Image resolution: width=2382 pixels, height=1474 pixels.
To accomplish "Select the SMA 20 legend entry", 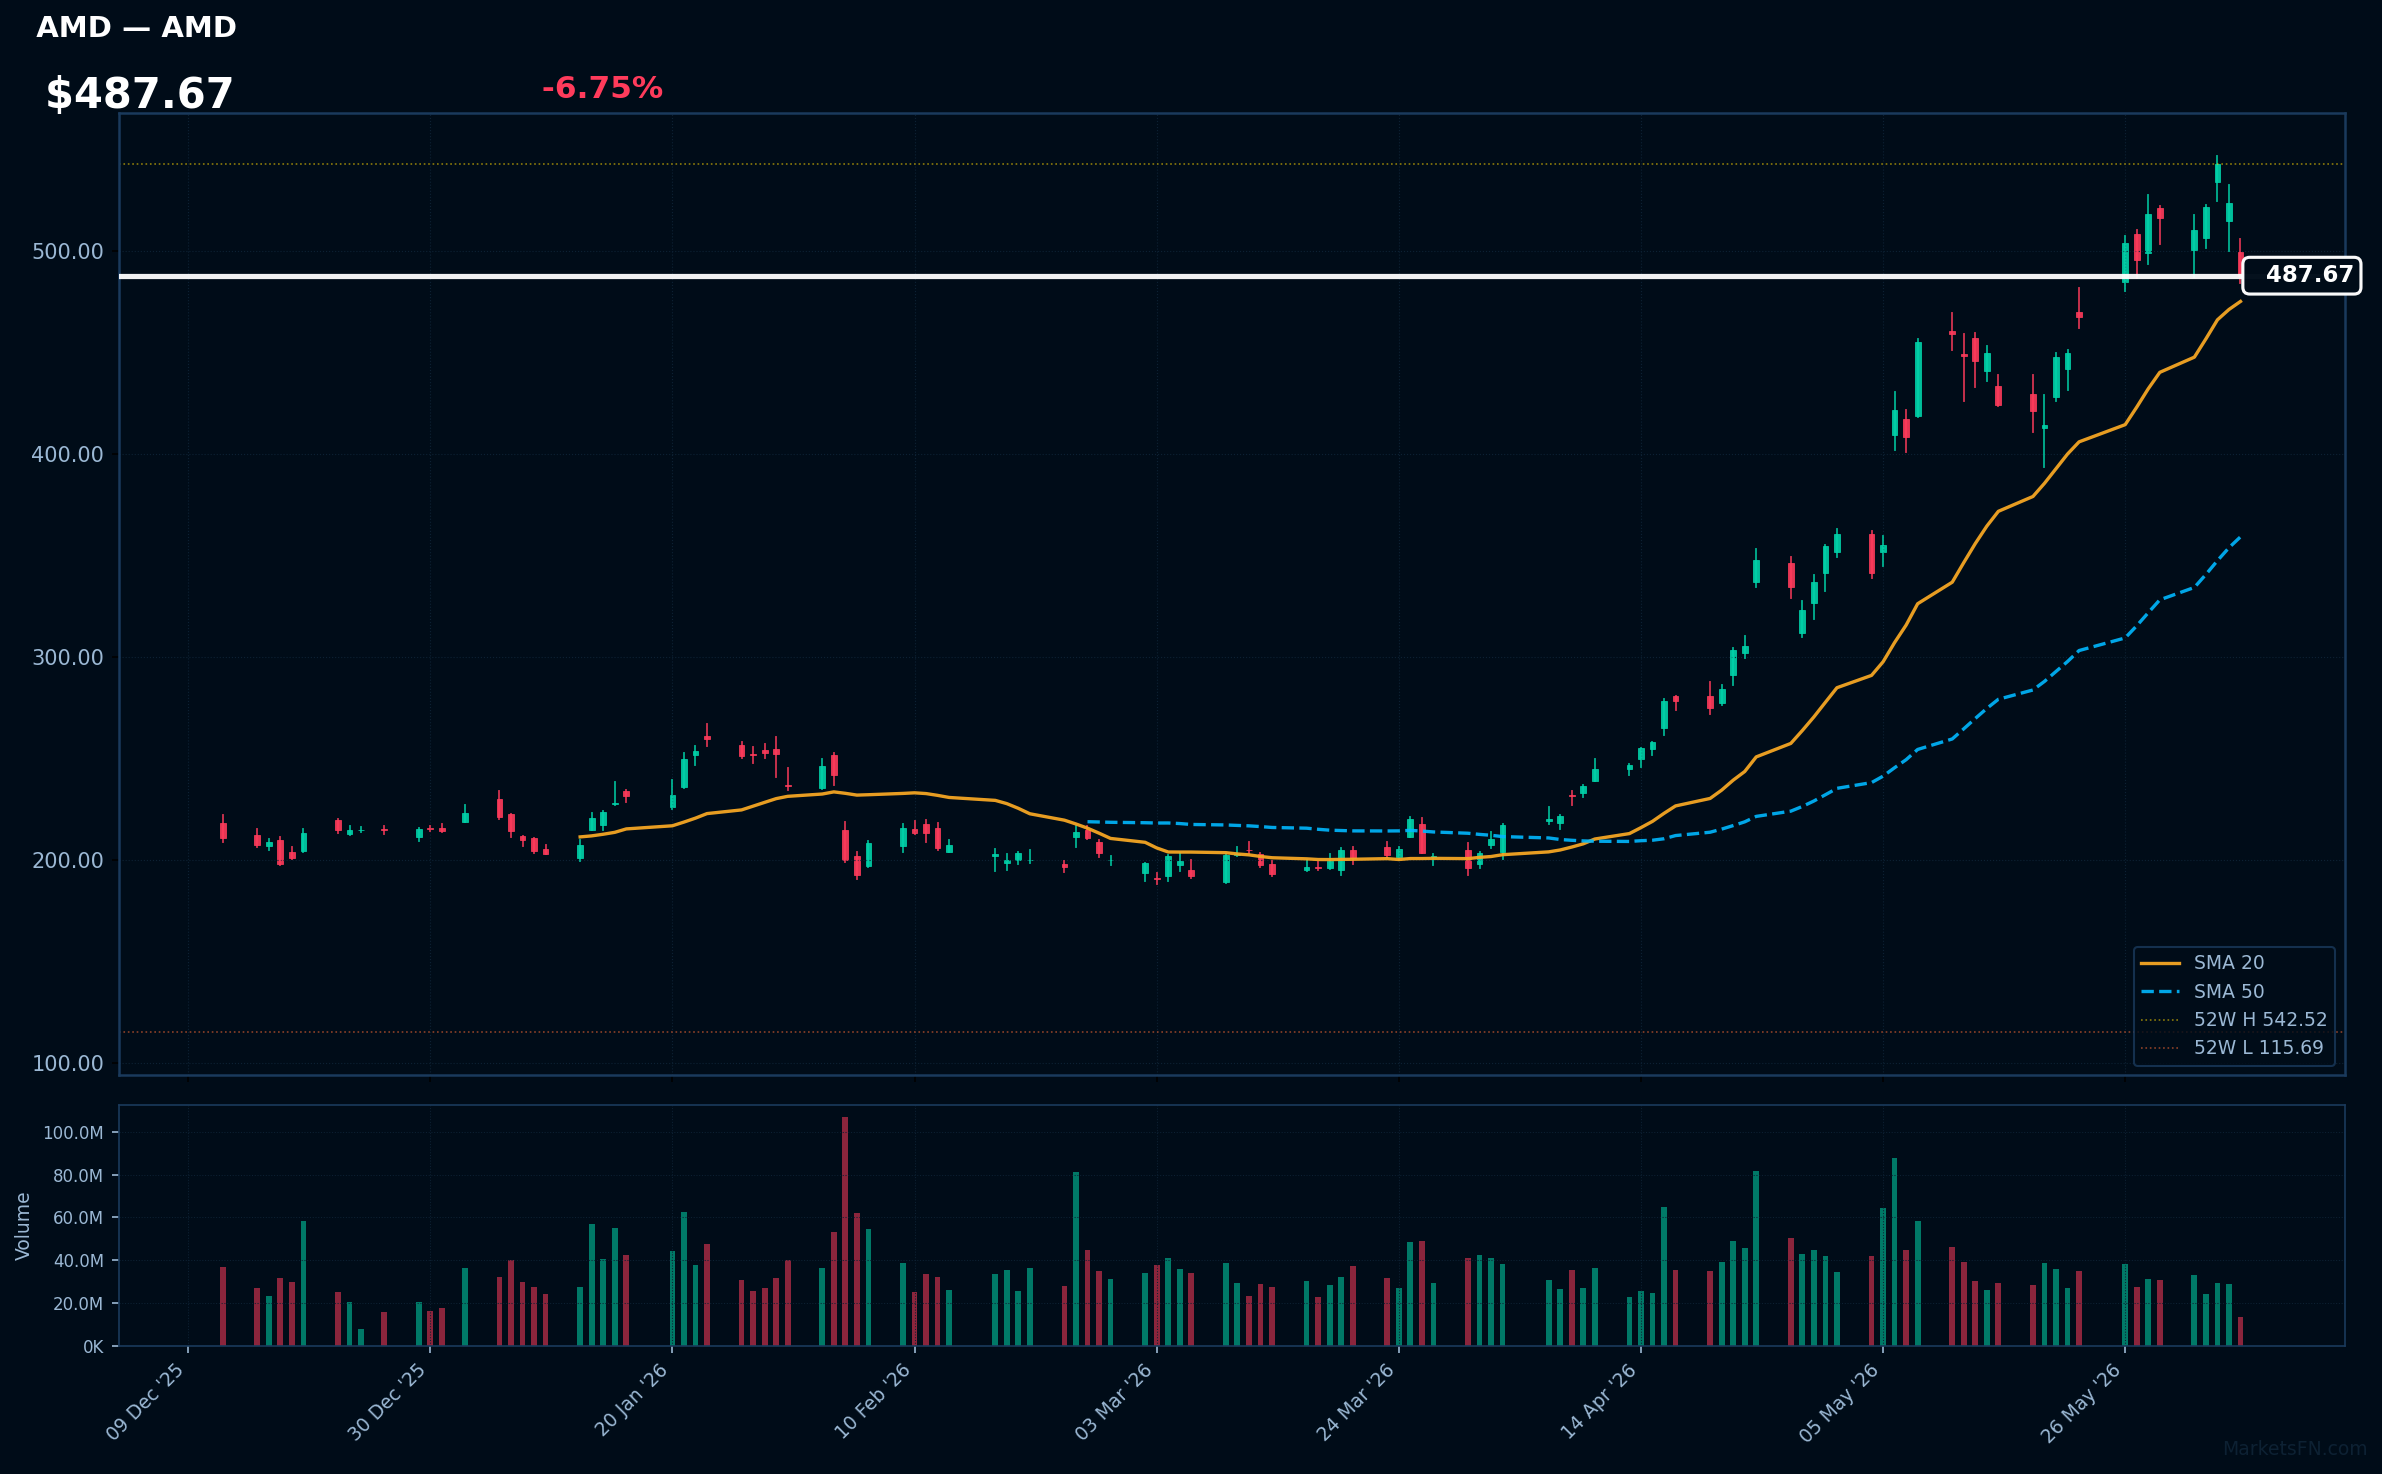I will point(2229,962).
